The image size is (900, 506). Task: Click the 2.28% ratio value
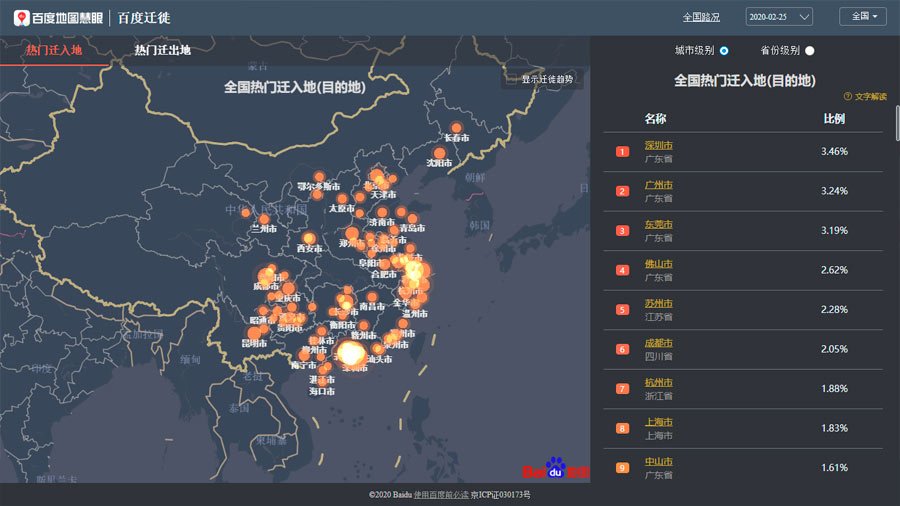(834, 310)
